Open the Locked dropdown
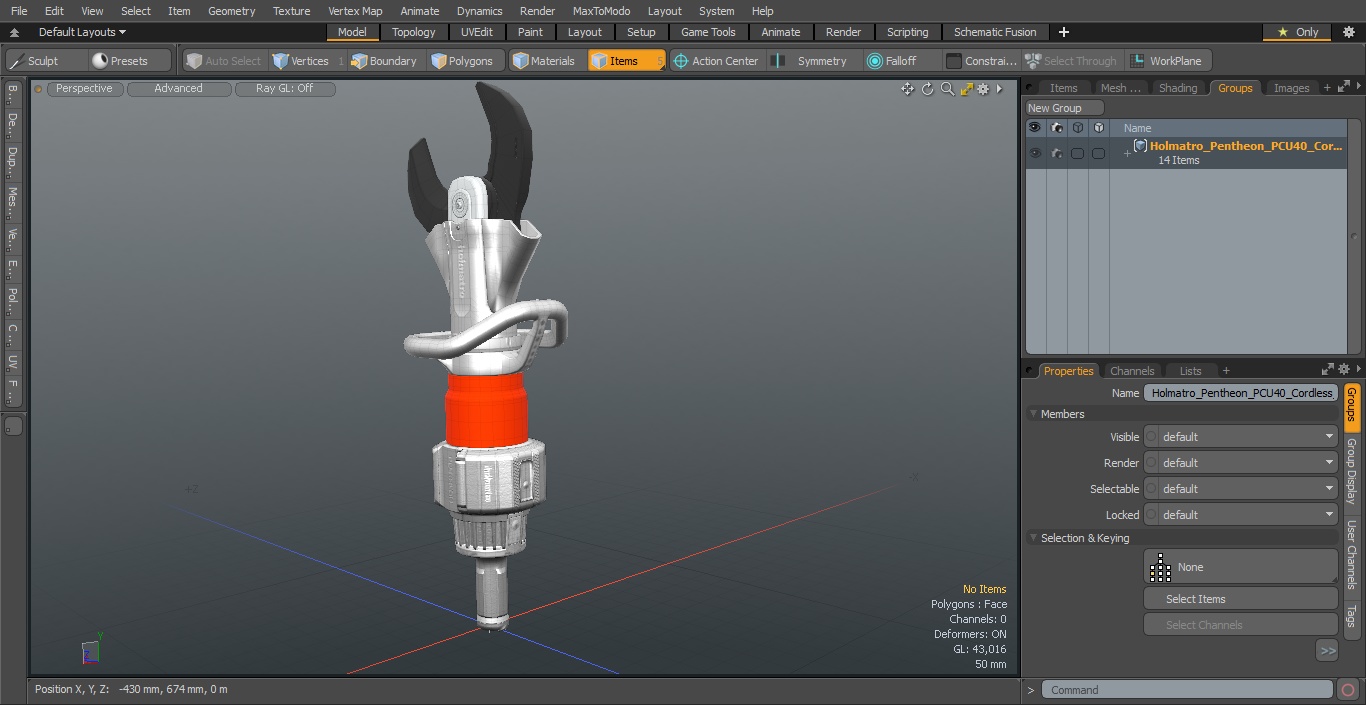Image resolution: width=1366 pixels, height=705 pixels. [1240, 515]
